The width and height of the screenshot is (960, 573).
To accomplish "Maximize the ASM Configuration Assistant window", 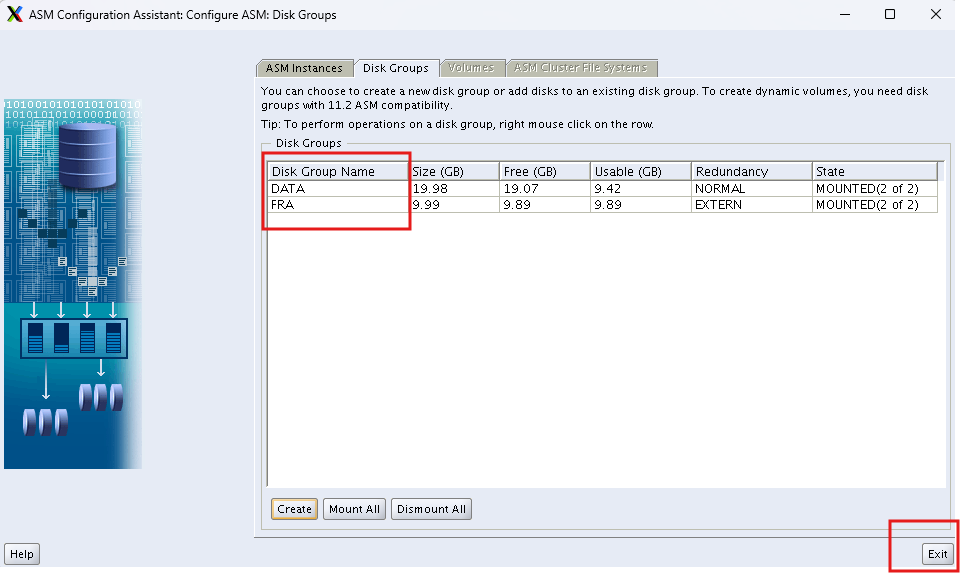I will [890, 14].
